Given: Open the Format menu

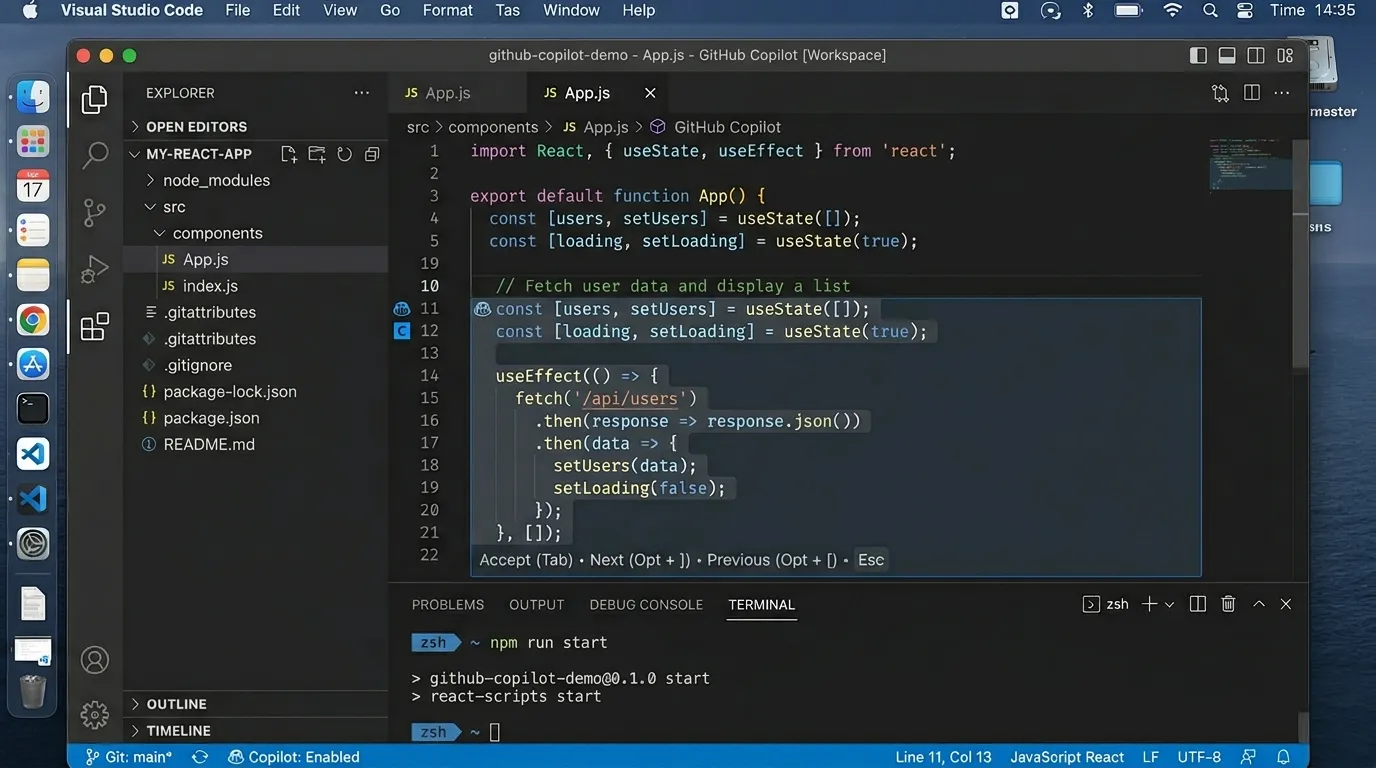Looking at the screenshot, I should 448,10.
